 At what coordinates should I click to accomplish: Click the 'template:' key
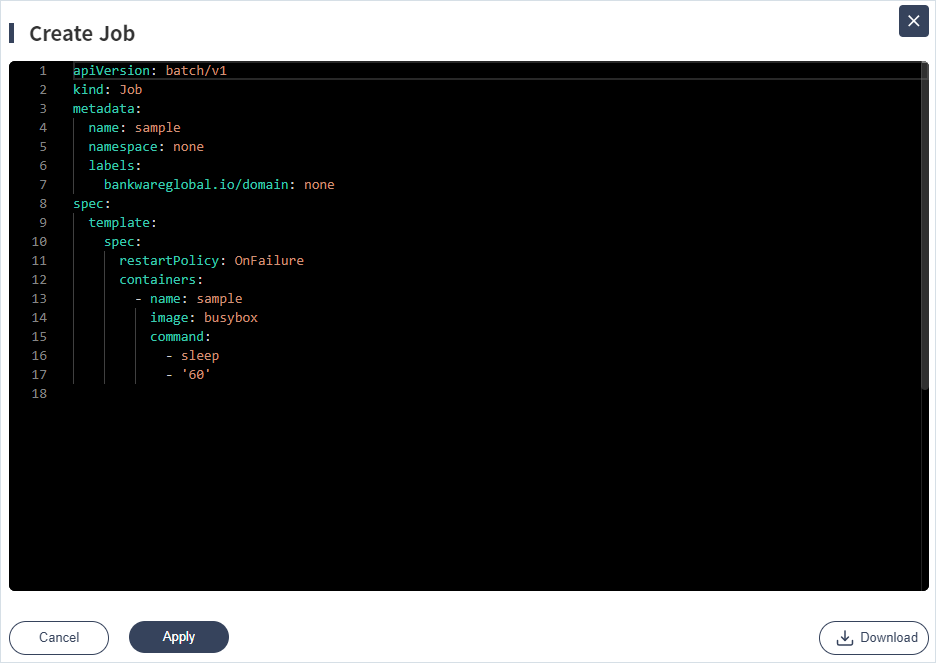click(122, 223)
